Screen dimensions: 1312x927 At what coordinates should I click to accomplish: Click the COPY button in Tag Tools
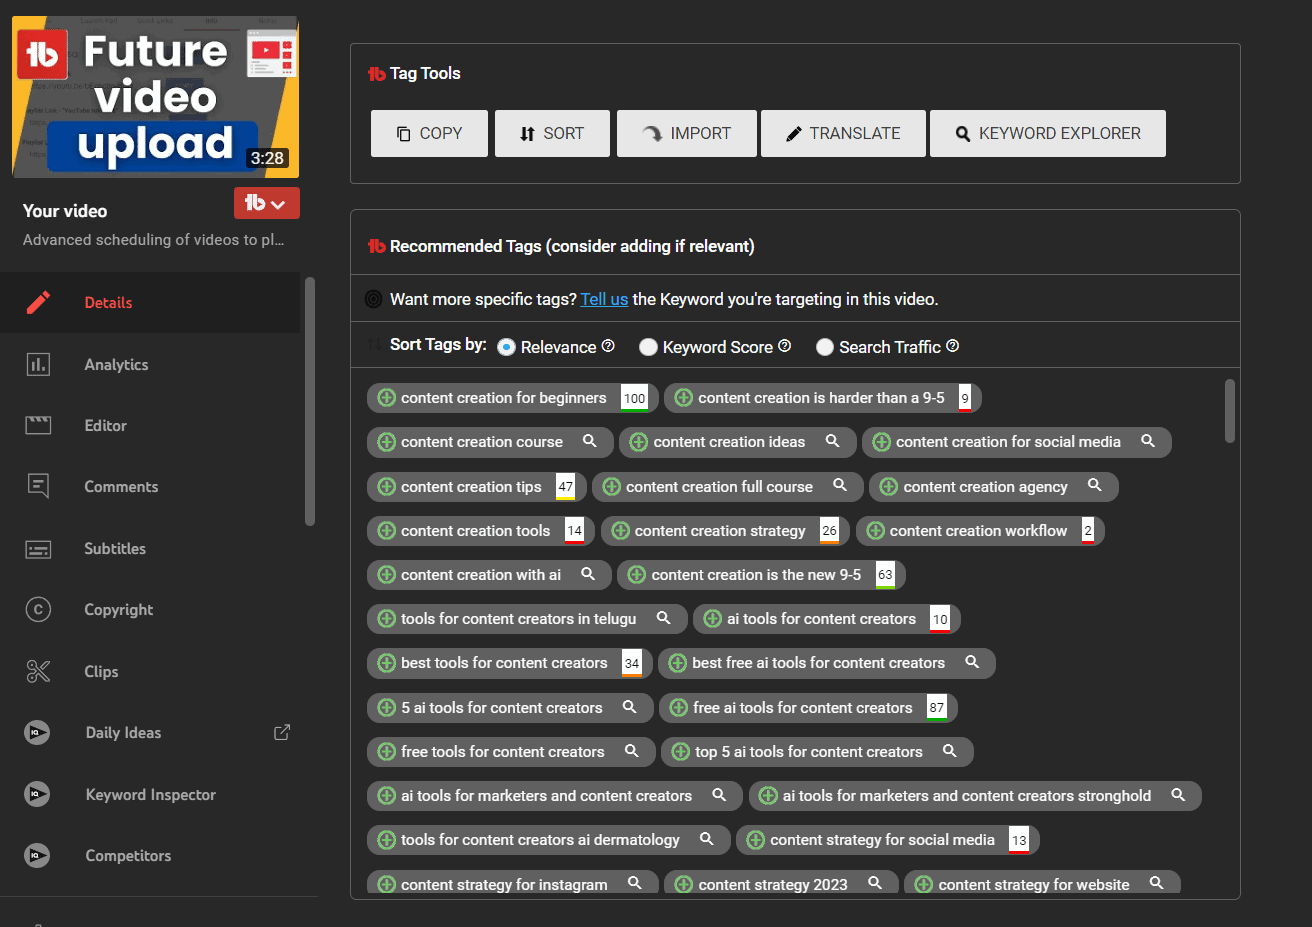coord(429,132)
